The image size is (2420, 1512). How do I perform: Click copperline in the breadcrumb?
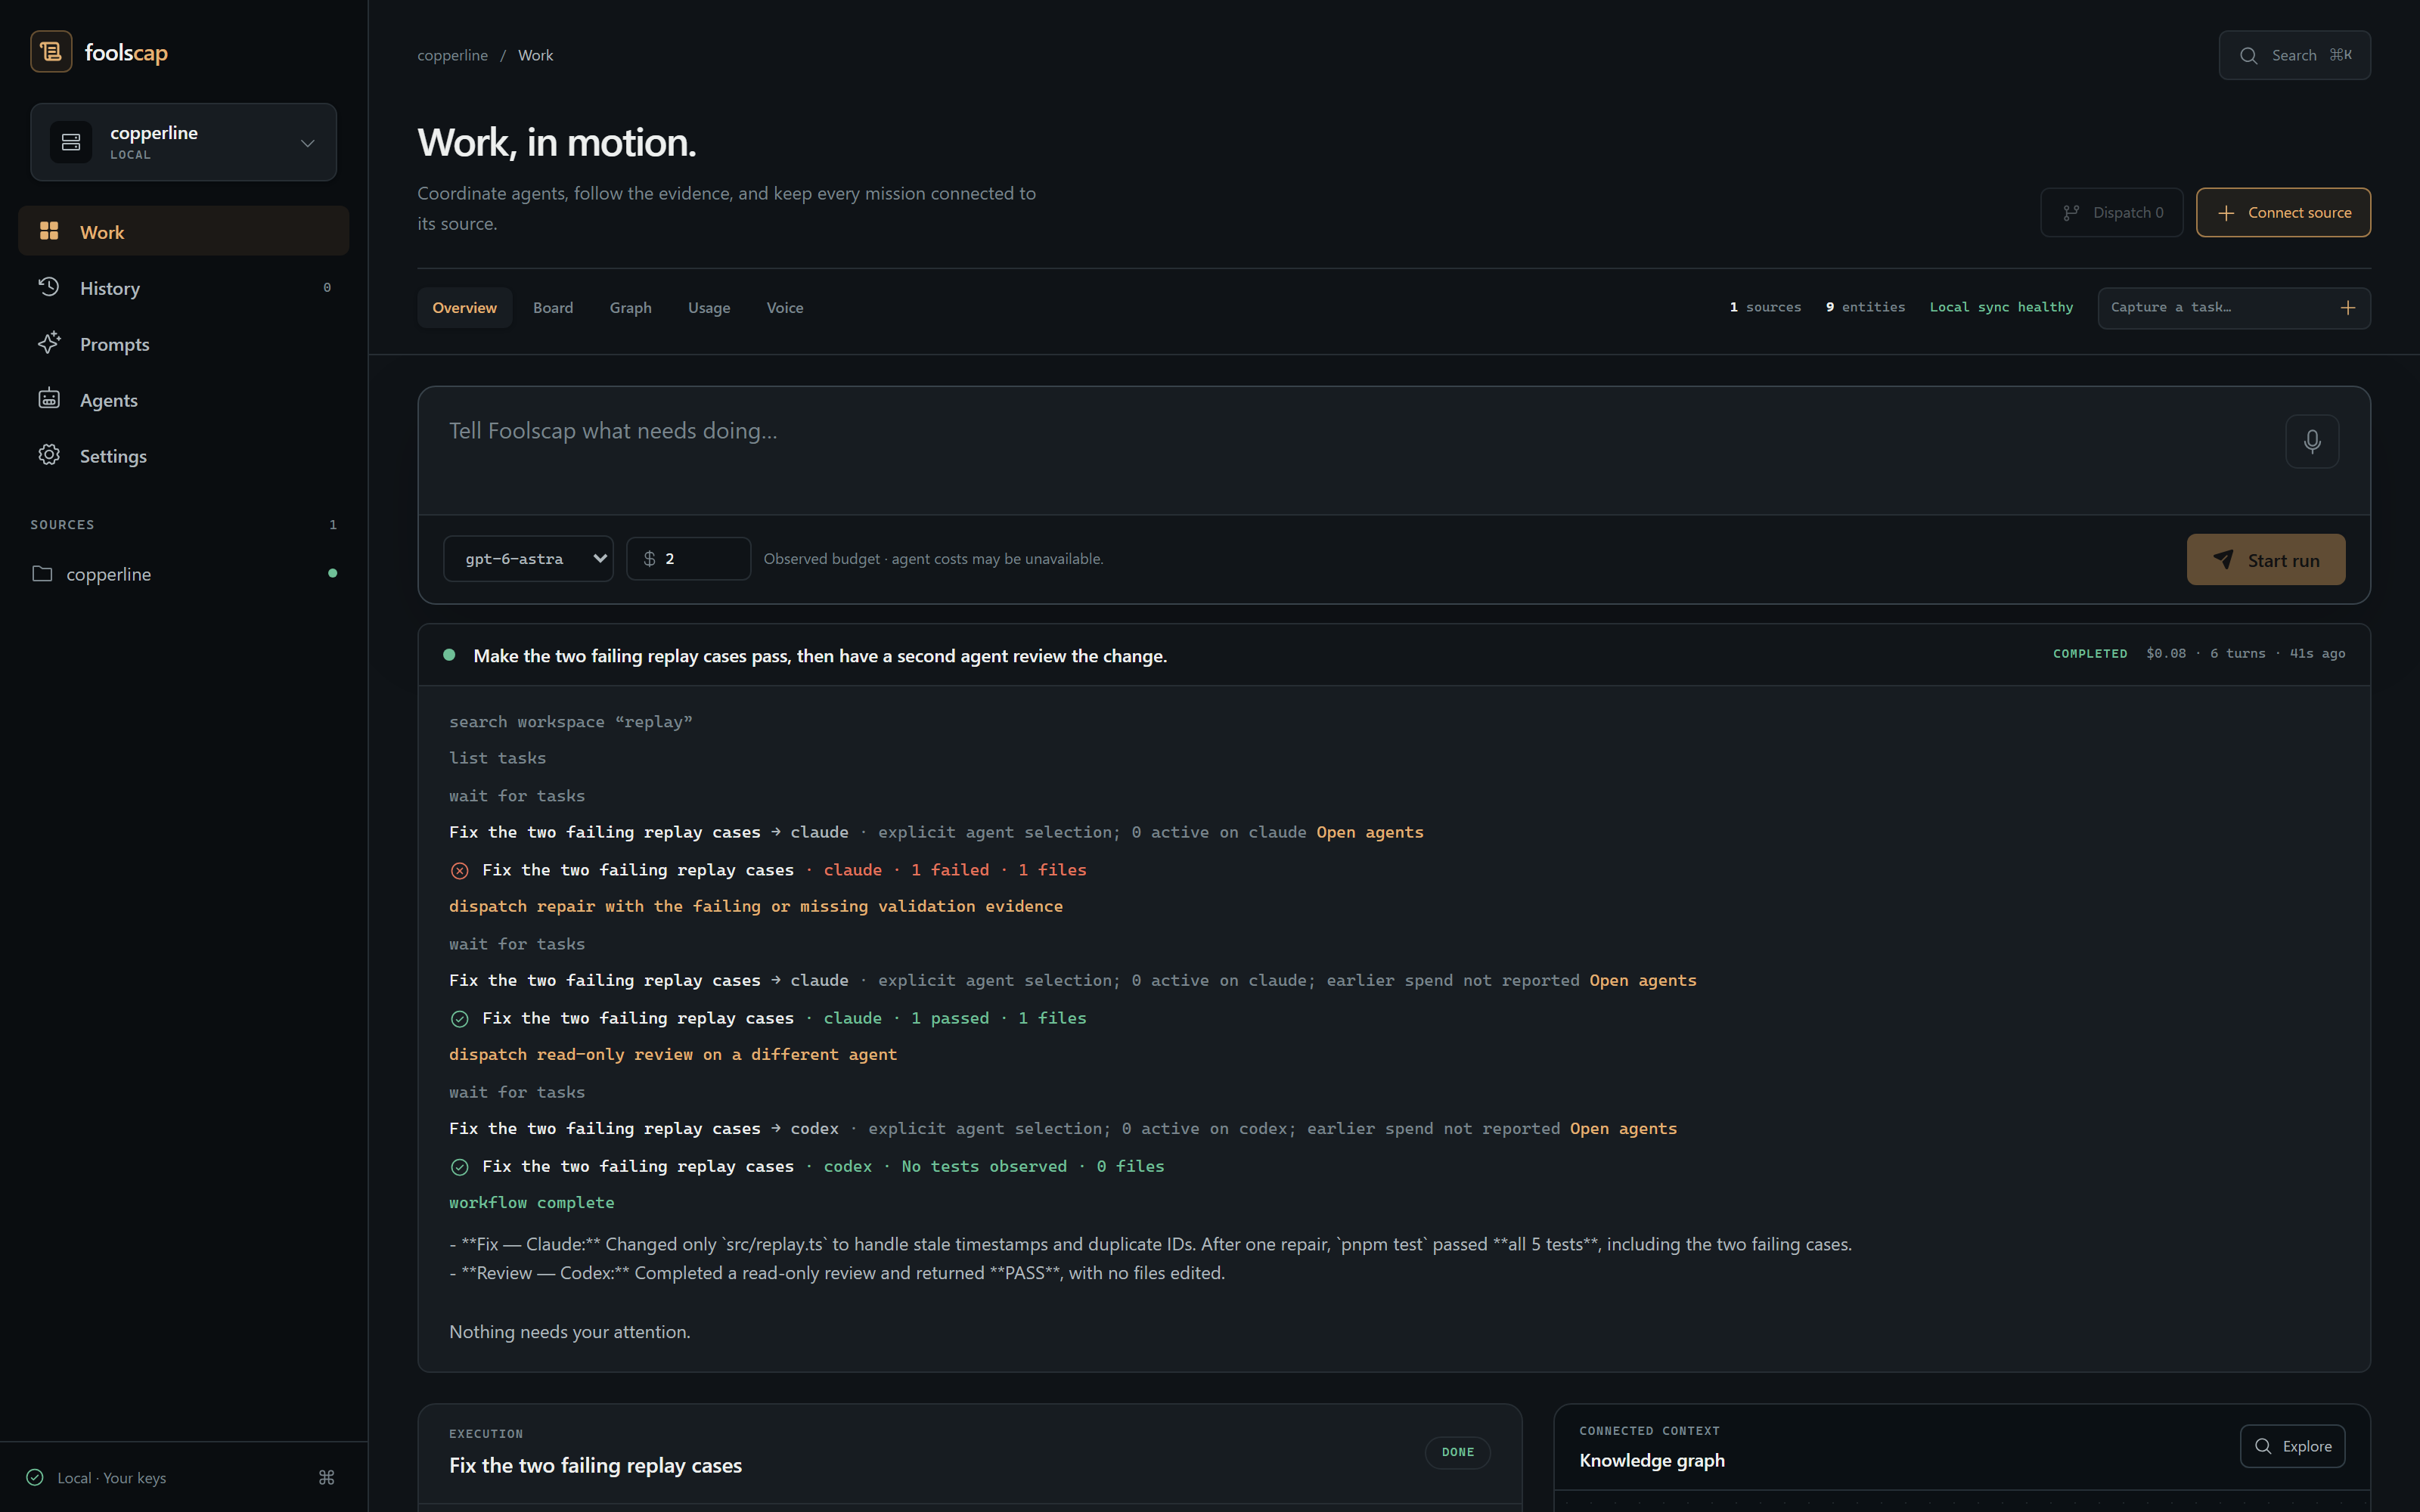tap(452, 55)
